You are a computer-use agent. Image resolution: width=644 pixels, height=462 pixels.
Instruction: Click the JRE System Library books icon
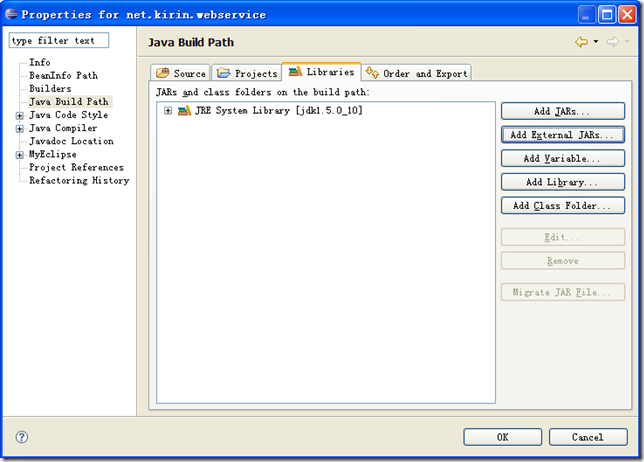(x=184, y=110)
